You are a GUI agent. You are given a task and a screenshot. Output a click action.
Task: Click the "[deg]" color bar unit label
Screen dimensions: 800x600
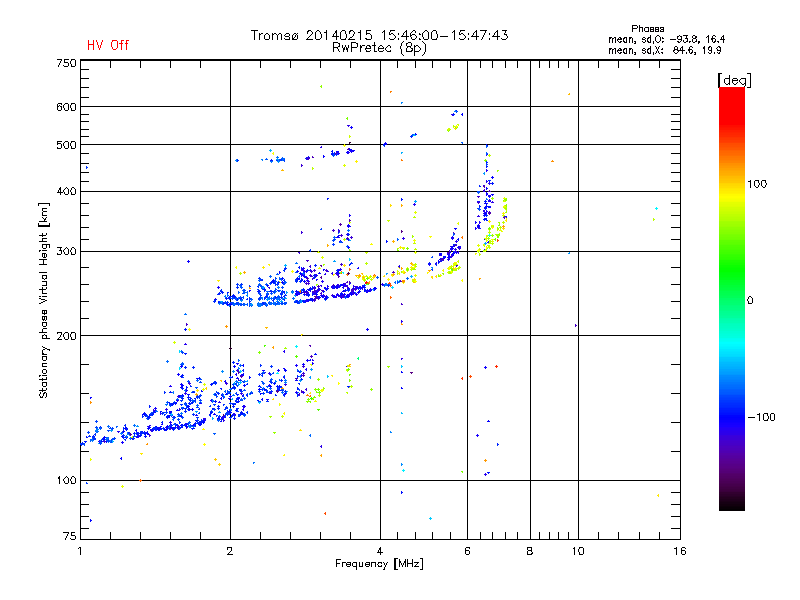[734, 80]
